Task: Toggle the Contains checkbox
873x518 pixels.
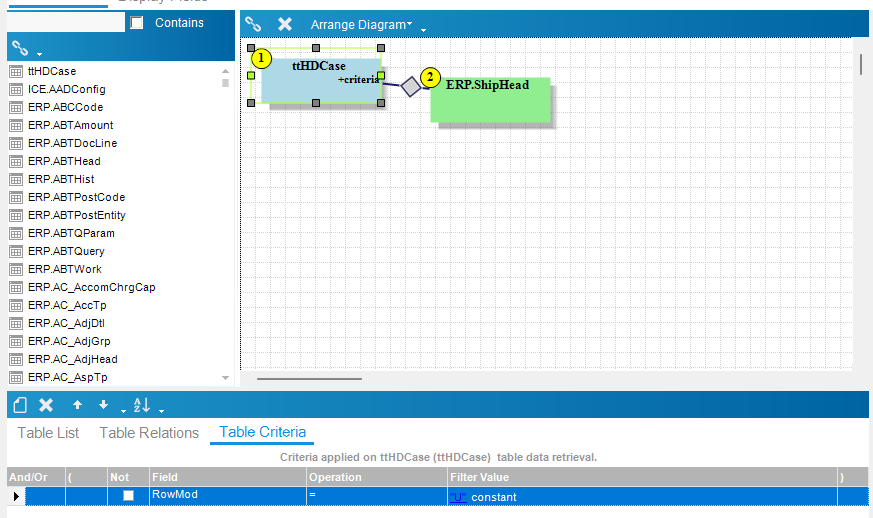Action: [x=136, y=22]
